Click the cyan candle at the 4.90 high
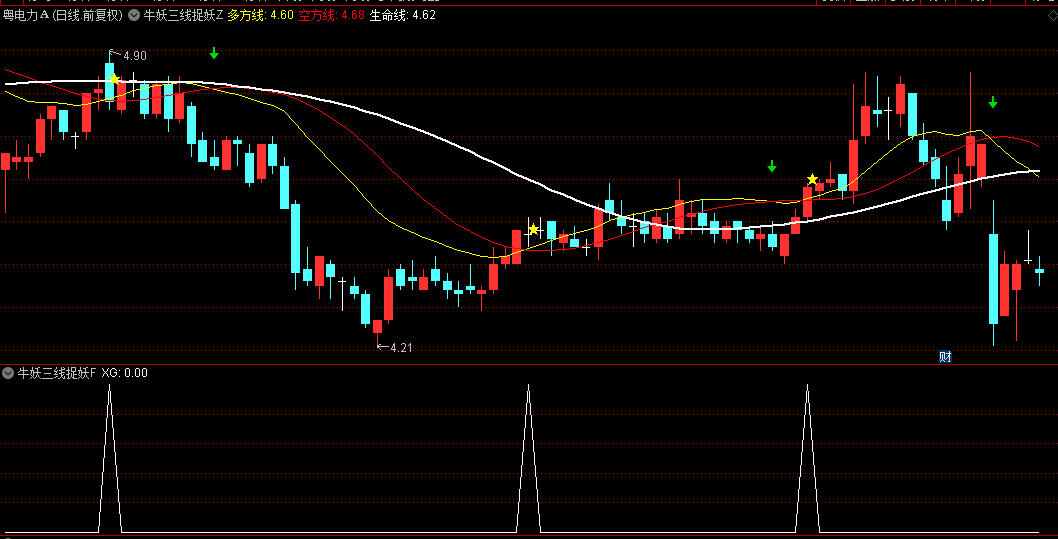Viewport: 1058px width, 539px height. (x=109, y=81)
